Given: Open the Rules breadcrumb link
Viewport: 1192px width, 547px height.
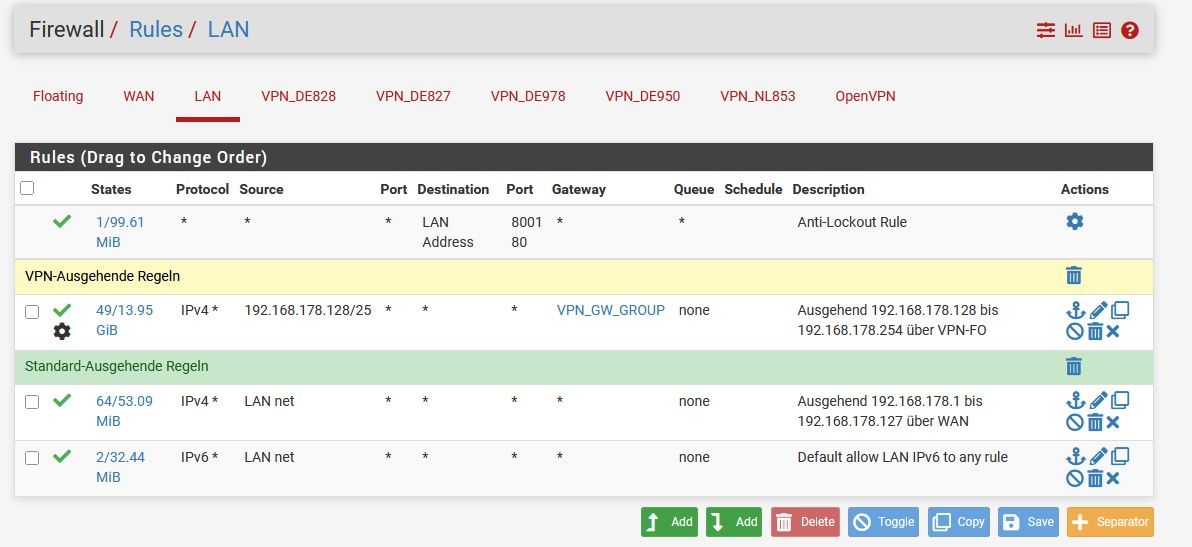Looking at the screenshot, I should point(156,30).
